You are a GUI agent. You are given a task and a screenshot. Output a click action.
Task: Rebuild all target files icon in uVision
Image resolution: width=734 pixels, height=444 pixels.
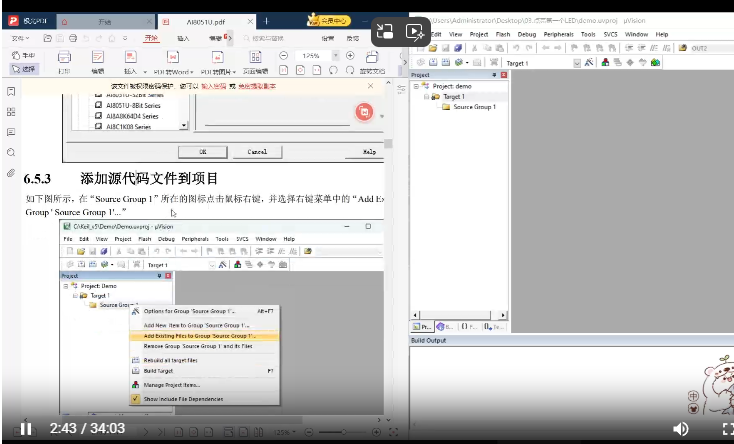click(x=446, y=62)
